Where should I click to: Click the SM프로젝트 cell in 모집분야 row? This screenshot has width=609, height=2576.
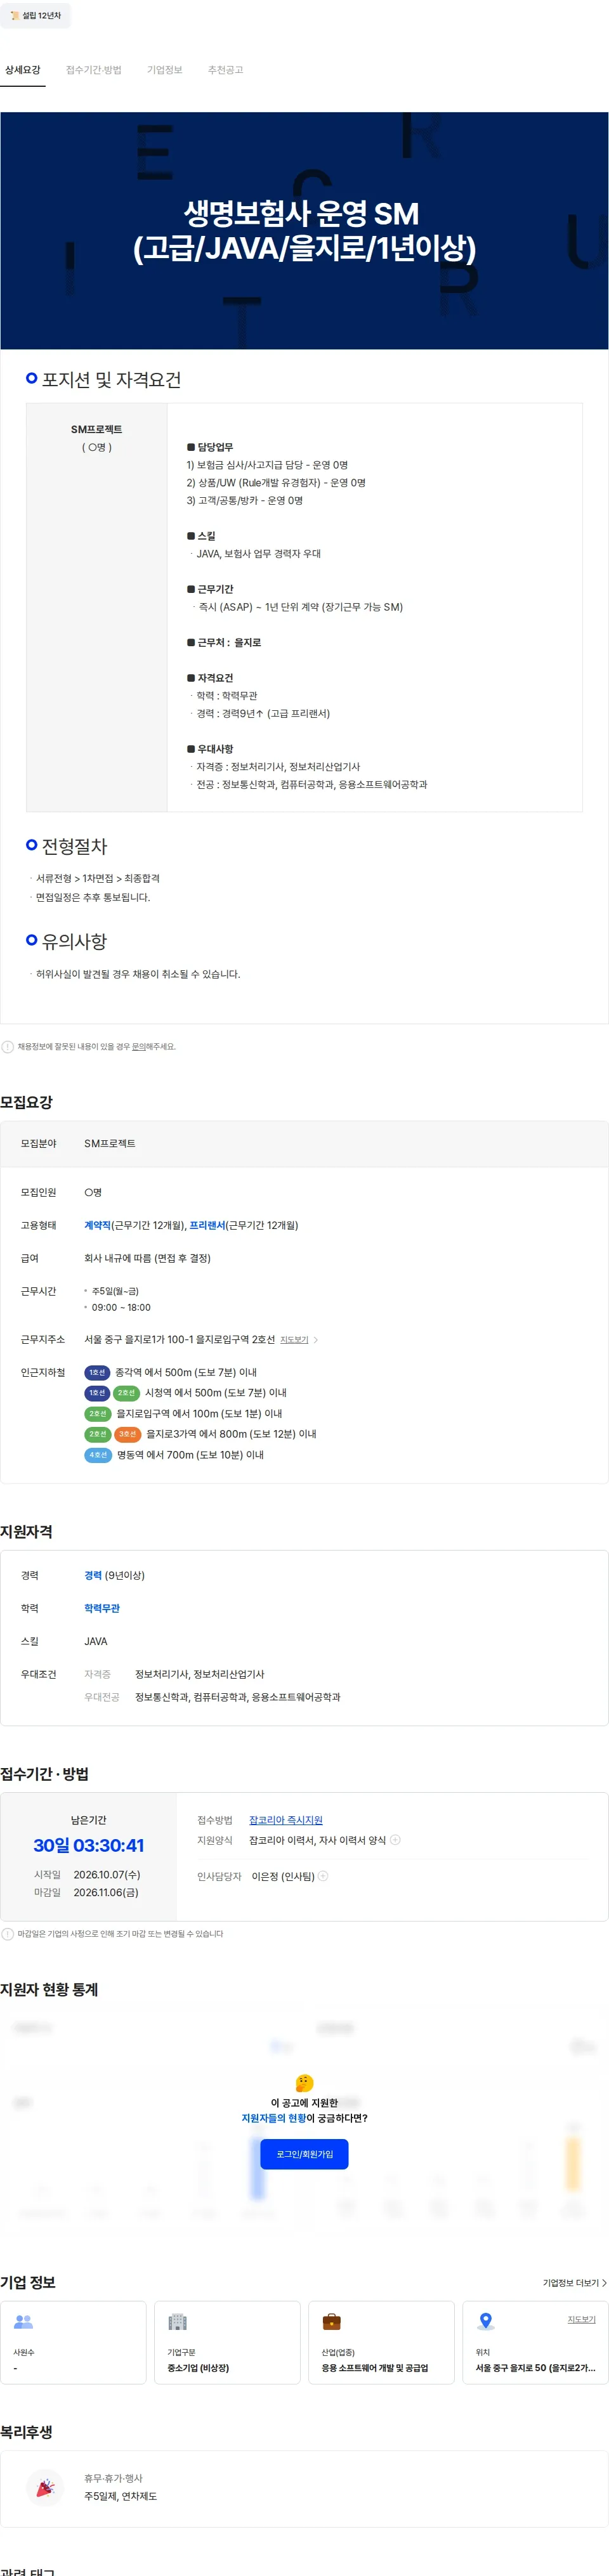[x=110, y=1143]
